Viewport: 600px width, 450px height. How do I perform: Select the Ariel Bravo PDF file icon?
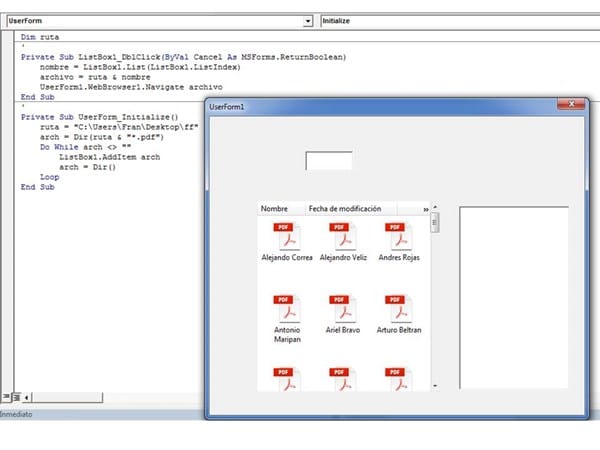coord(343,308)
